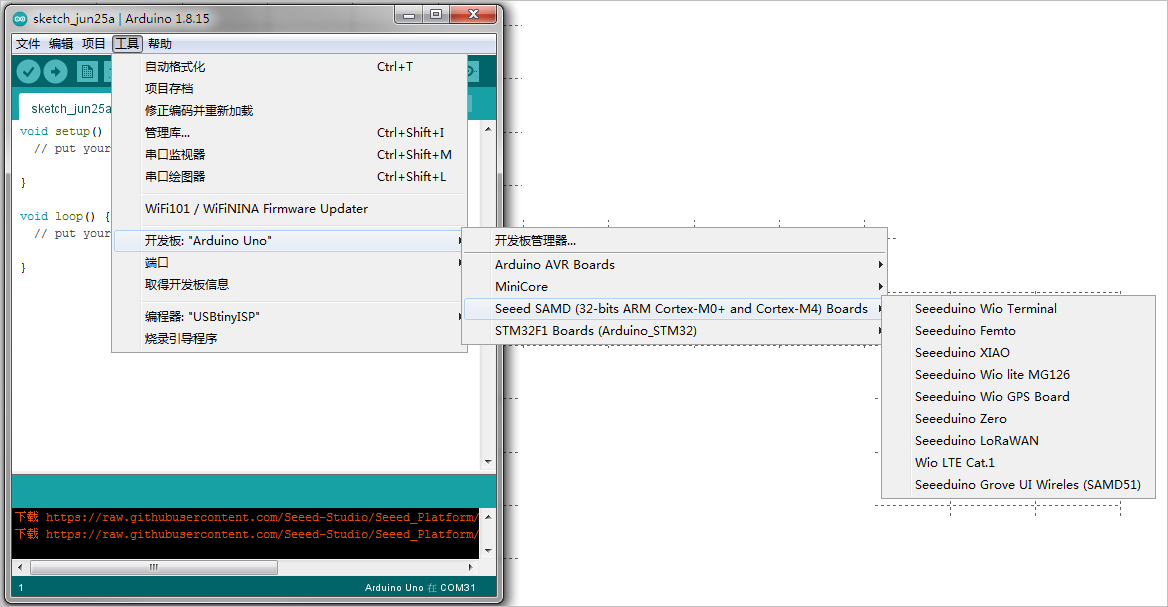Select 修正编码并重新加载 entry

point(289,110)
